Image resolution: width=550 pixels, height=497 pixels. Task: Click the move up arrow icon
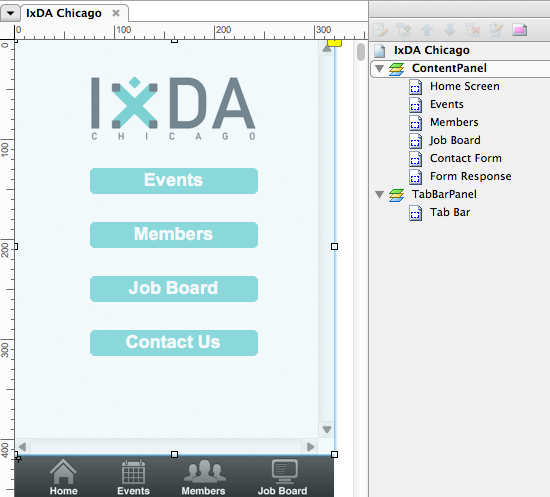click(x=427, y=30)
